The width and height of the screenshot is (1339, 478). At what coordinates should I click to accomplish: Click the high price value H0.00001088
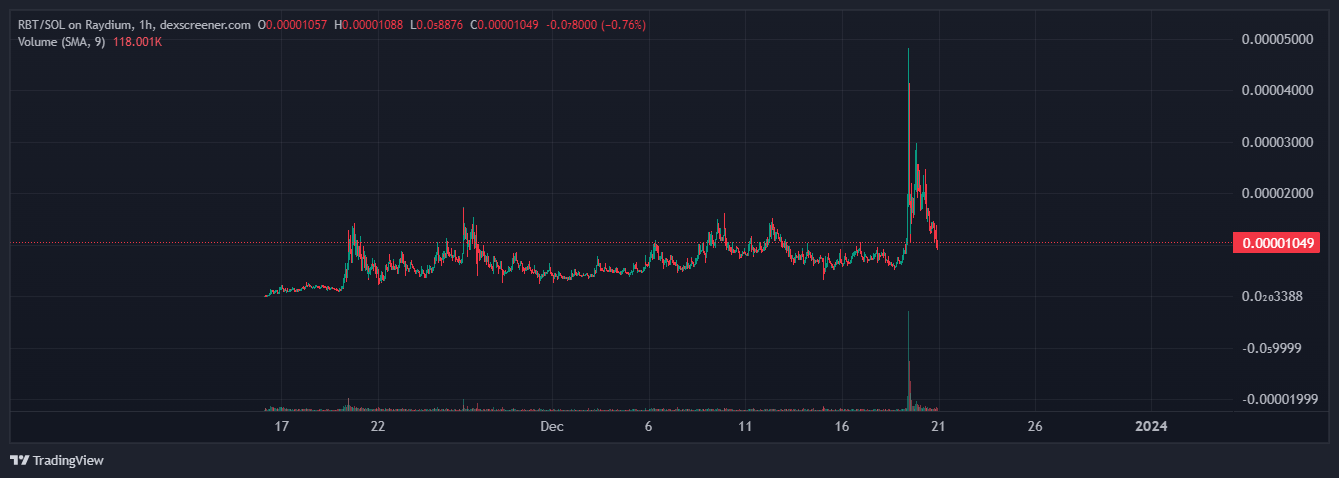368,24
